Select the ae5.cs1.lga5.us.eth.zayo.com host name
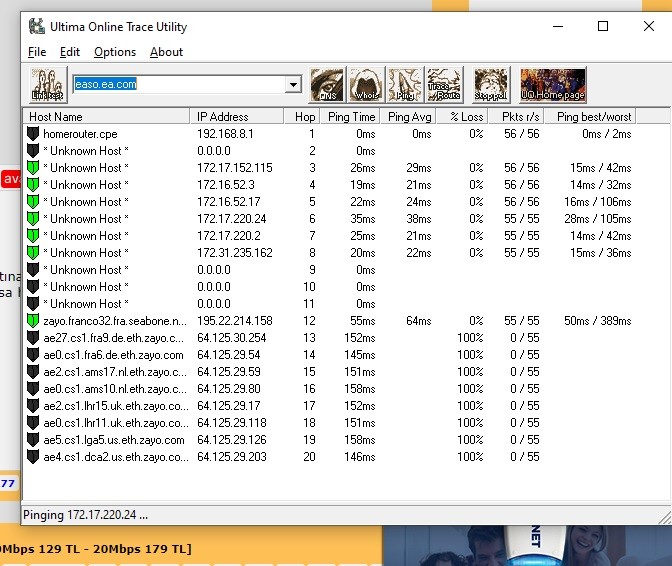 [114, 440]
